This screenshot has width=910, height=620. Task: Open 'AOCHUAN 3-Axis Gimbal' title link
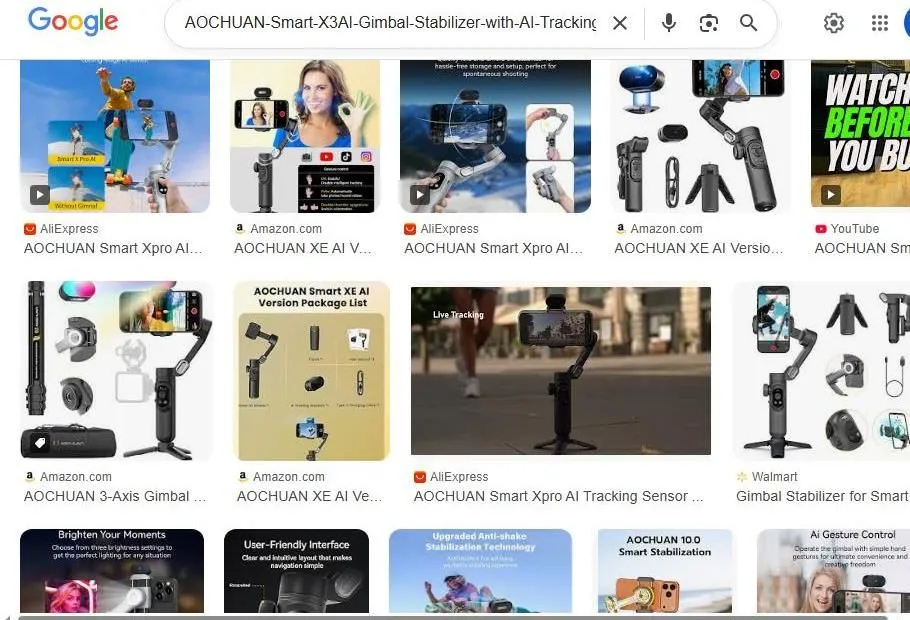click(x=115, y=496)
